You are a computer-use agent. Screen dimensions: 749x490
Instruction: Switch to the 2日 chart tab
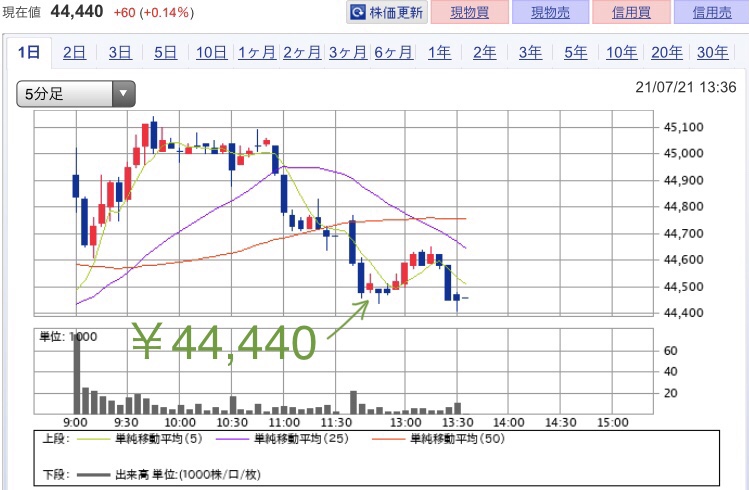tap(75, 52)
